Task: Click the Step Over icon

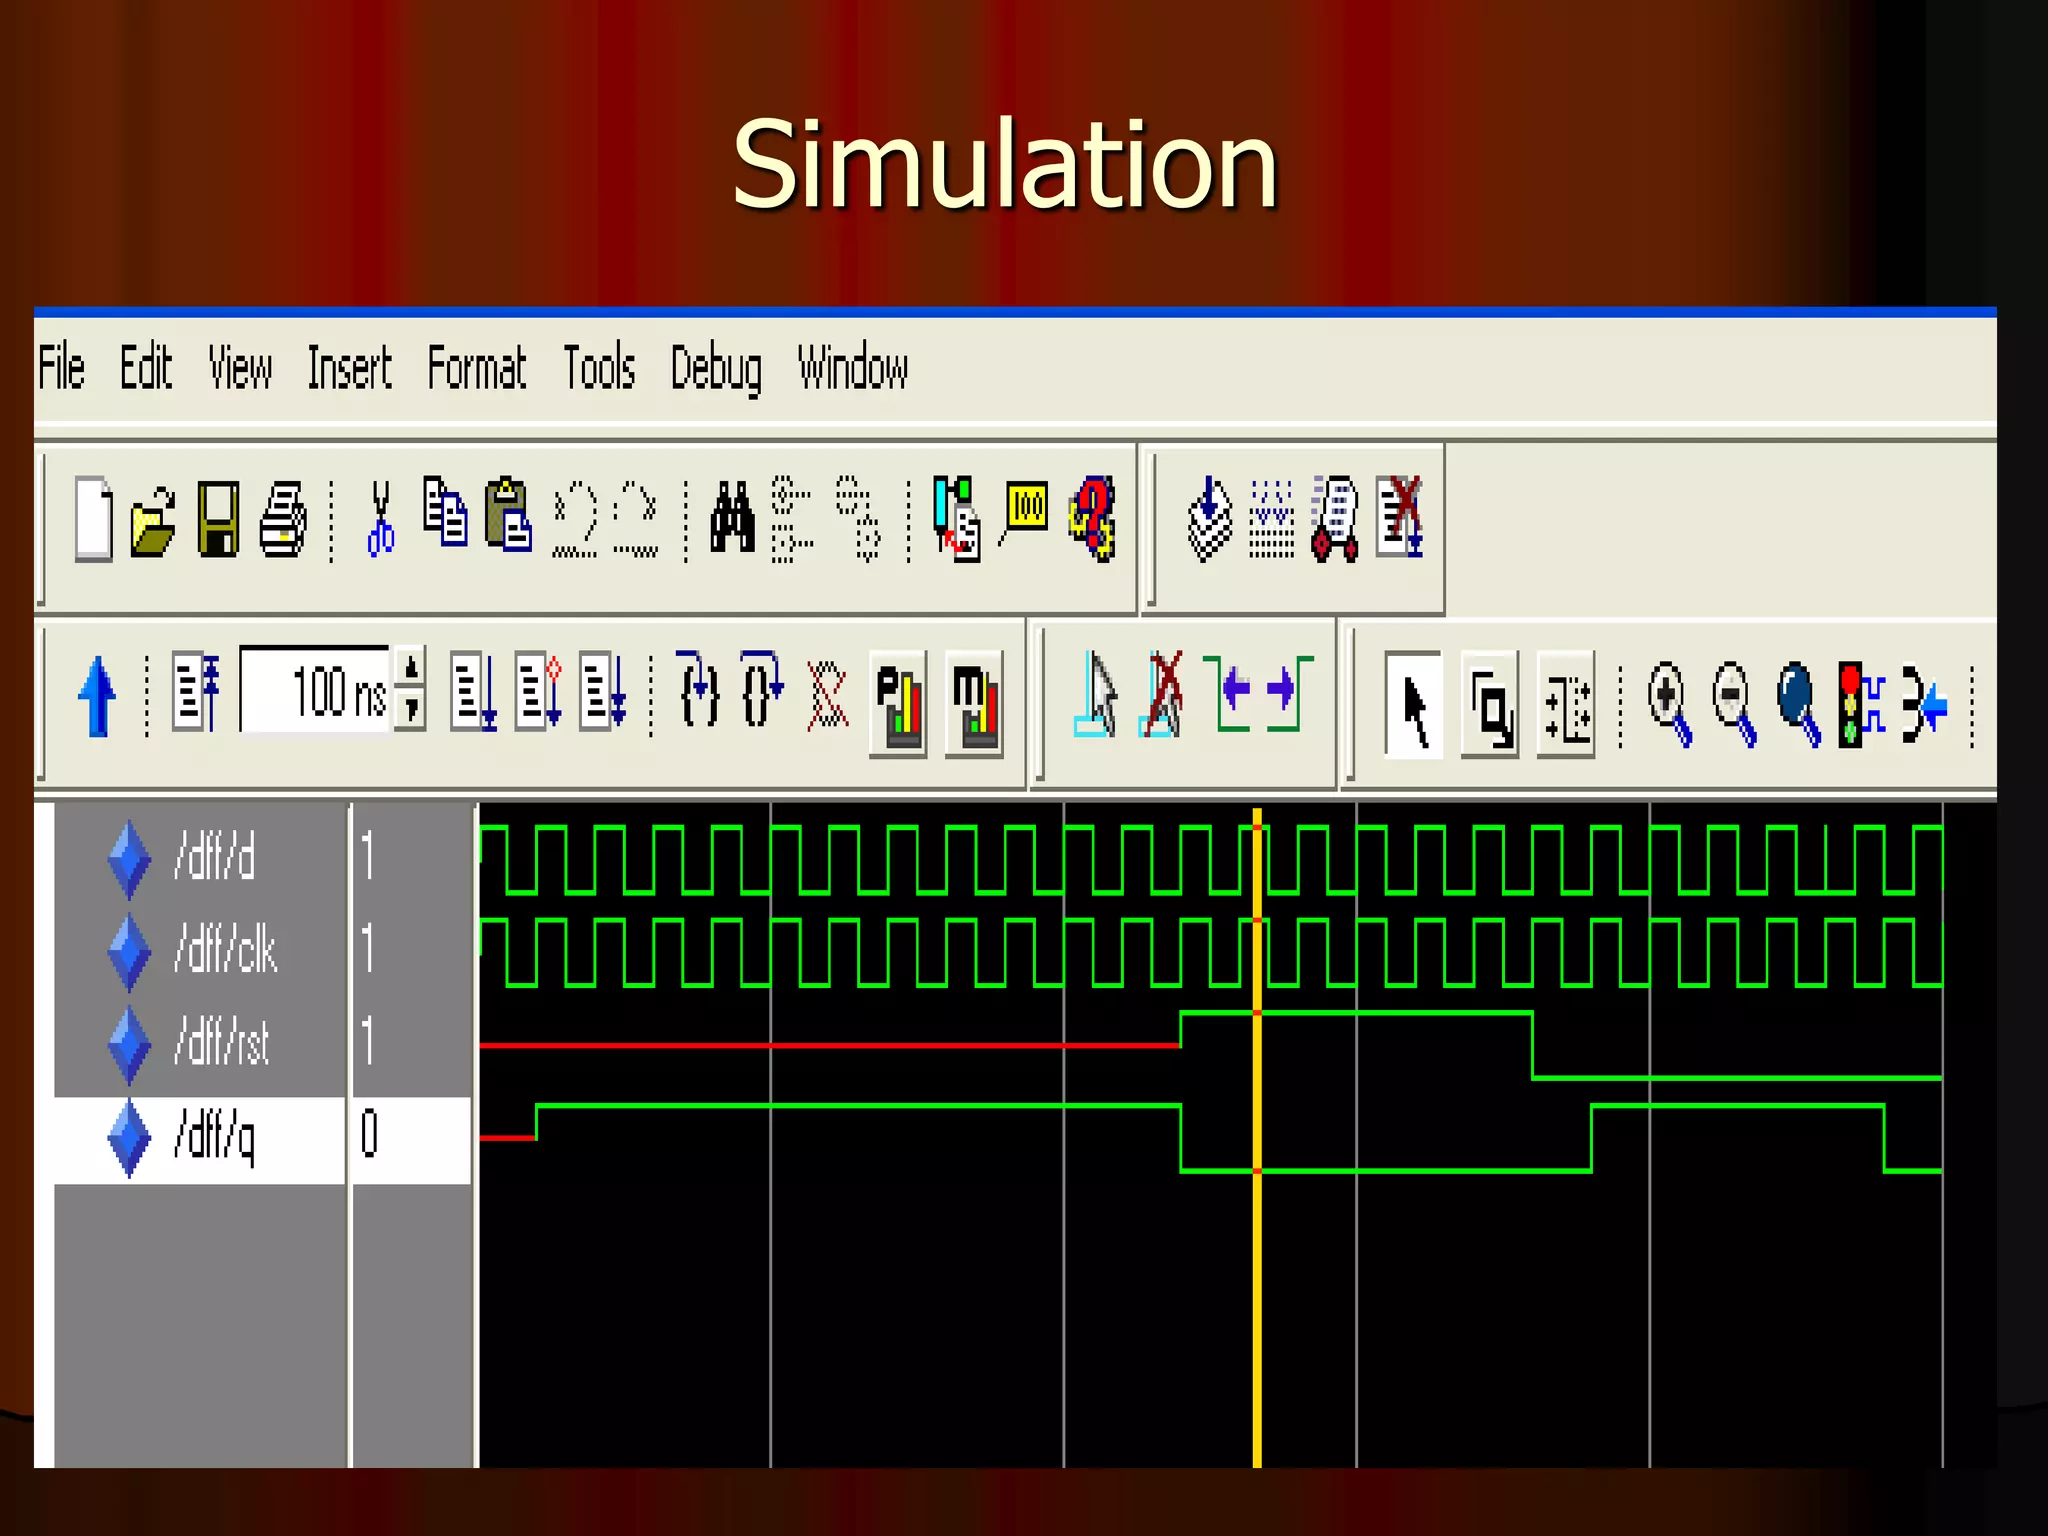Action: (761, 688)
